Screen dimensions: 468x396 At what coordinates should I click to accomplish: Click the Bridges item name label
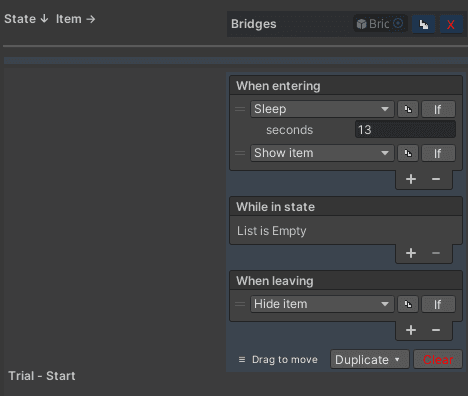point(254,24)
